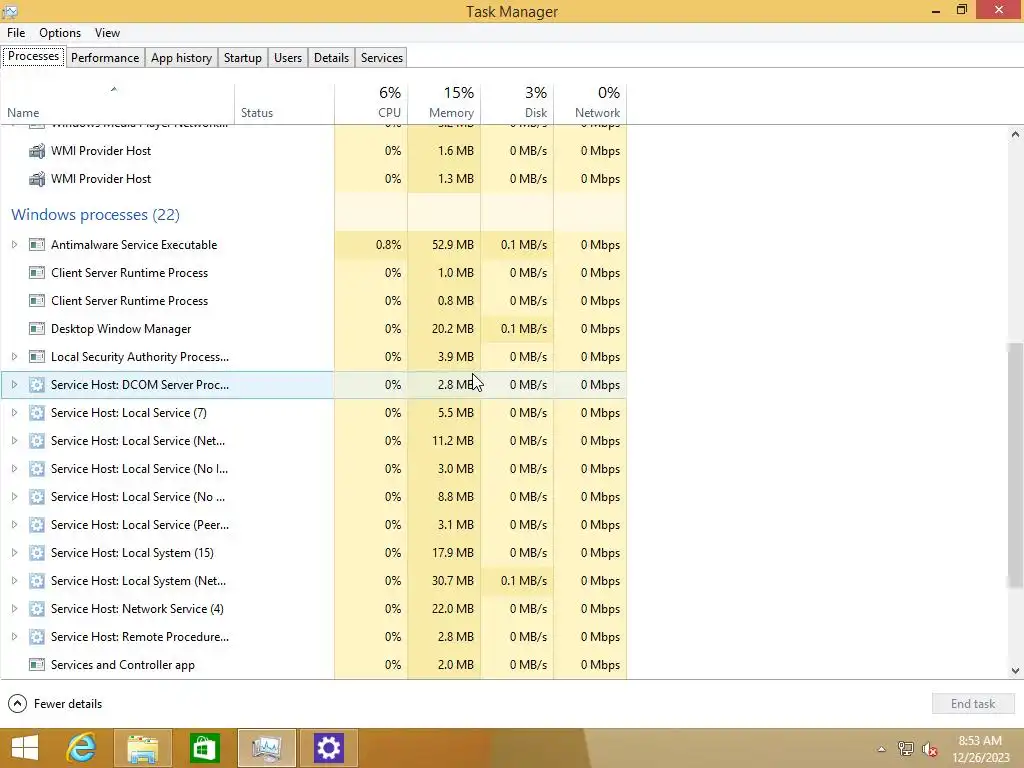Select the Service Host: Local Service (No ...) 8.8 MB row
The height and width of the screenshot is (768, 1024).
tap(313, 497)
